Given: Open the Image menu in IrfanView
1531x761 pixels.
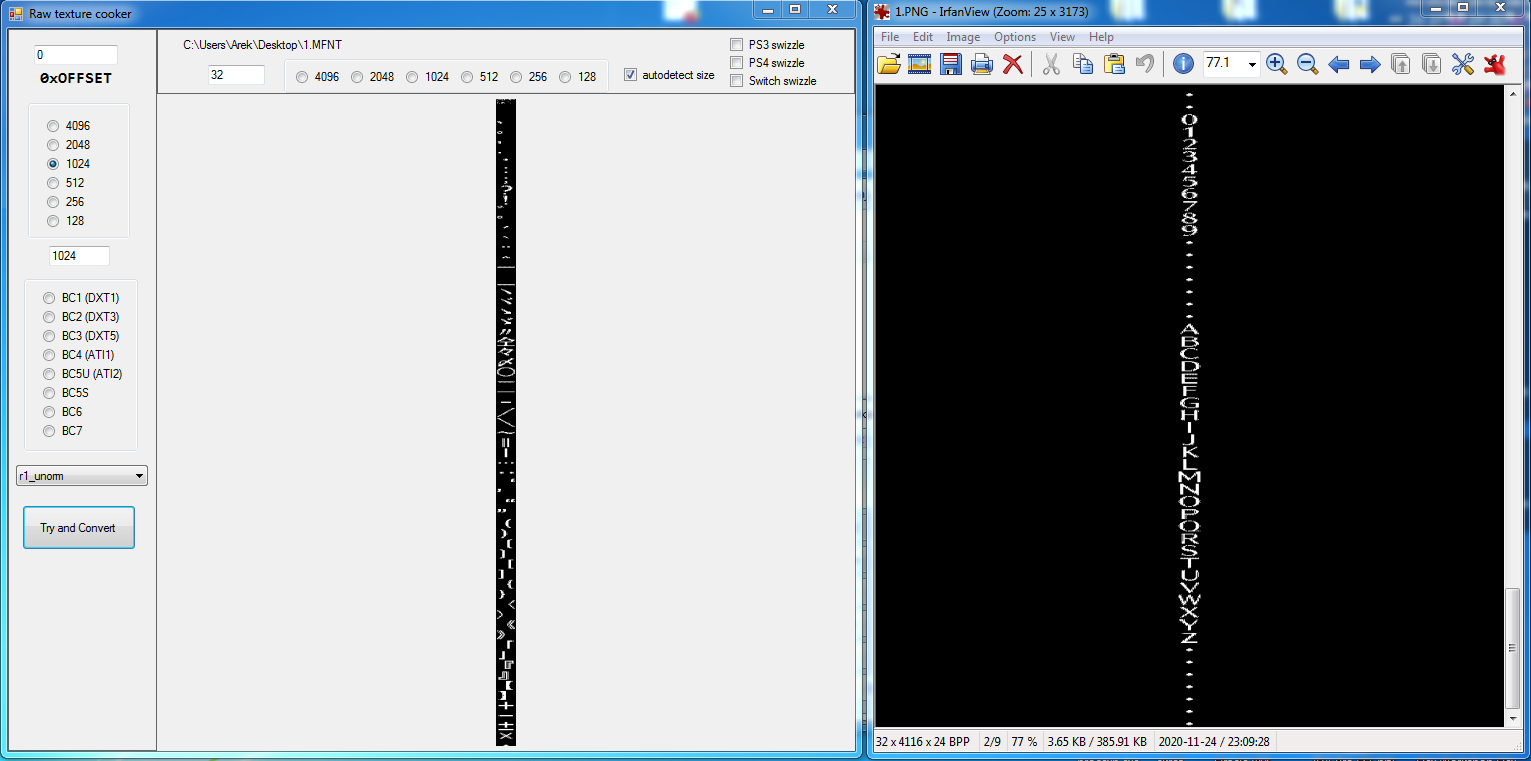Looking at the screenshot, I should point(963,37).
